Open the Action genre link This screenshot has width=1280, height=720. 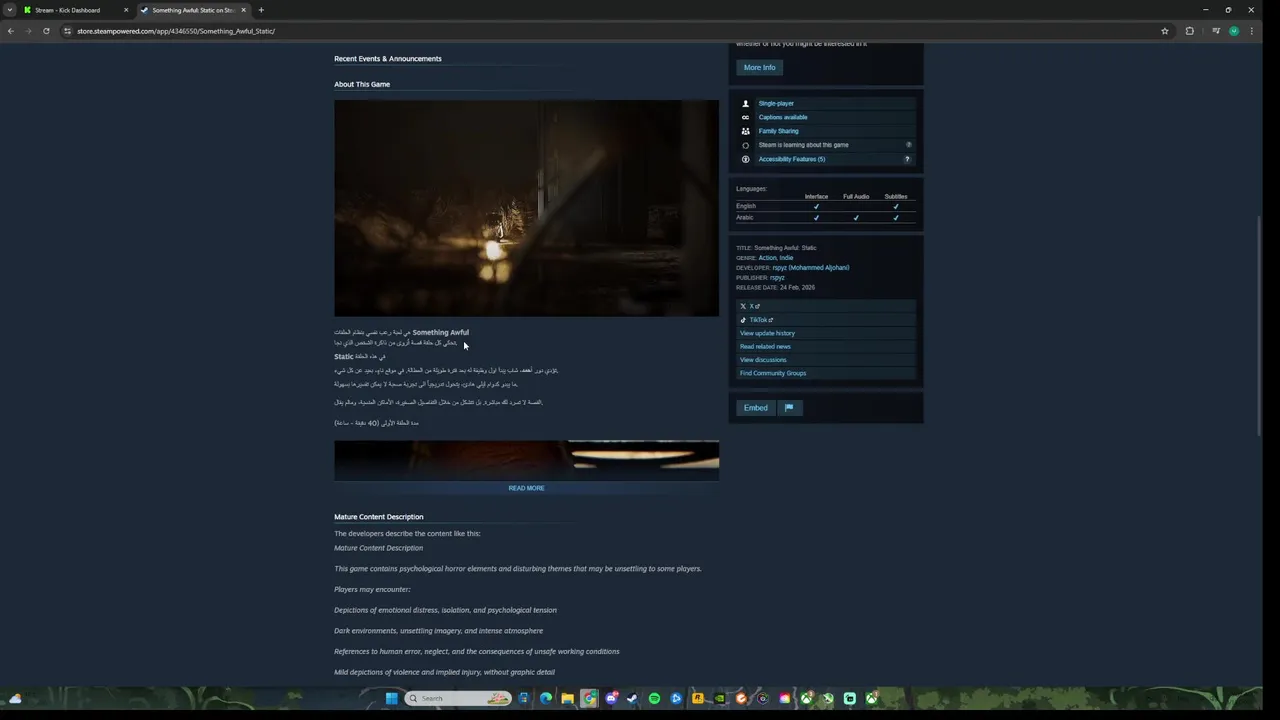[x=767, y=258]
